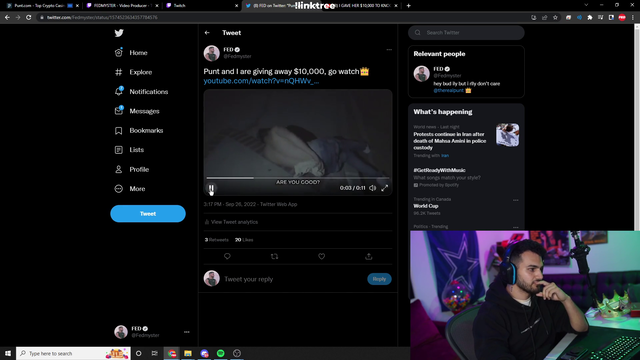This screenshot has height=360, width=640.
Task: Open Windows Start menu
Action: click(x=8, y=353)
